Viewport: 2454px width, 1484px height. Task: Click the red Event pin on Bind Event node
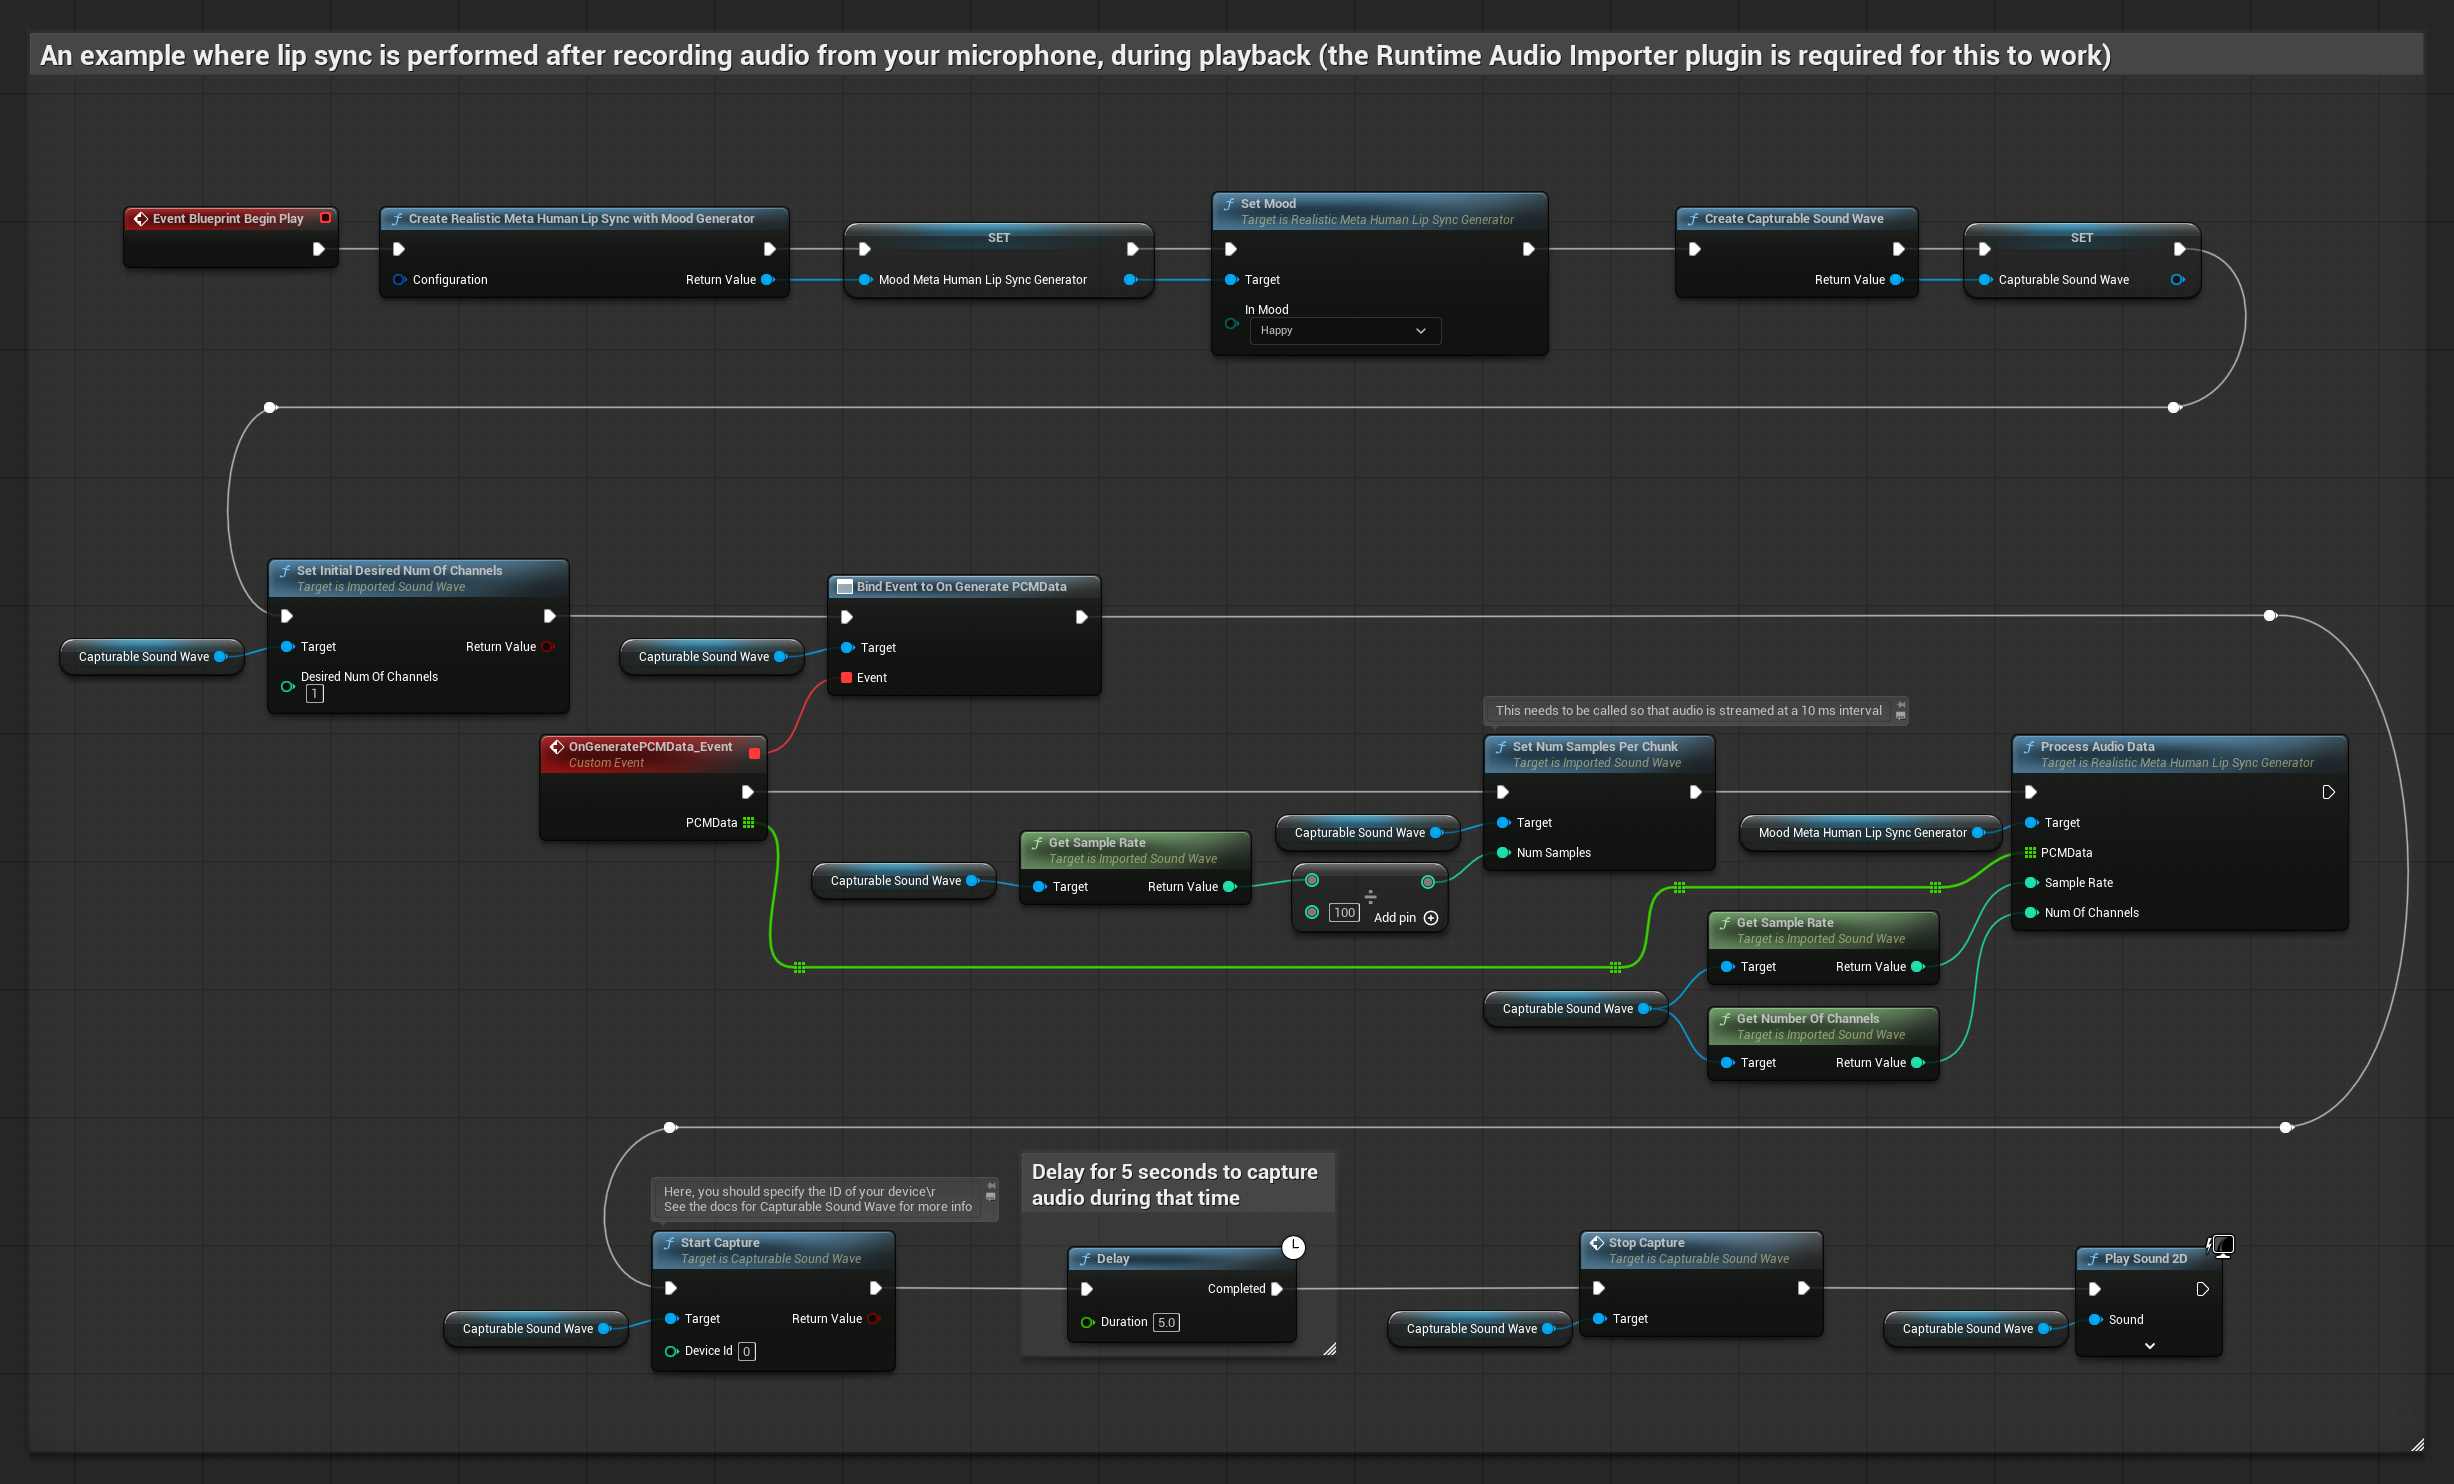846,678
